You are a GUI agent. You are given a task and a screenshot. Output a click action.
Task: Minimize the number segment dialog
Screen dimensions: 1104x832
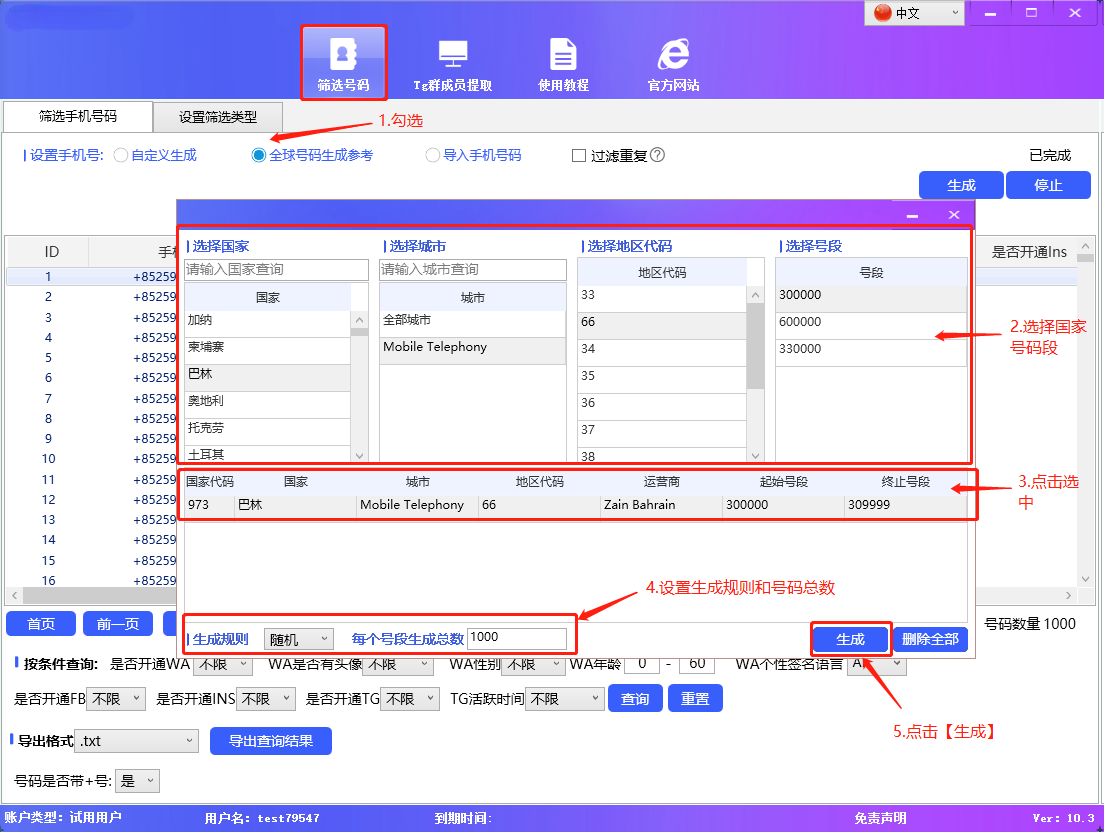[x=912, y=215]
